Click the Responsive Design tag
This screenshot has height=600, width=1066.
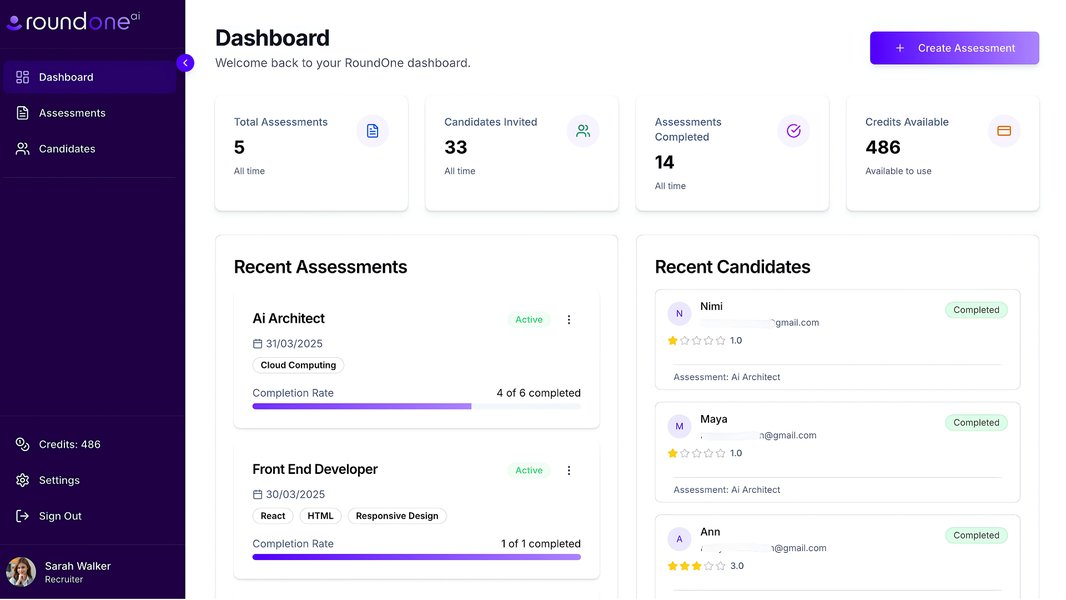pyautogui.click(x=397, y=516)
